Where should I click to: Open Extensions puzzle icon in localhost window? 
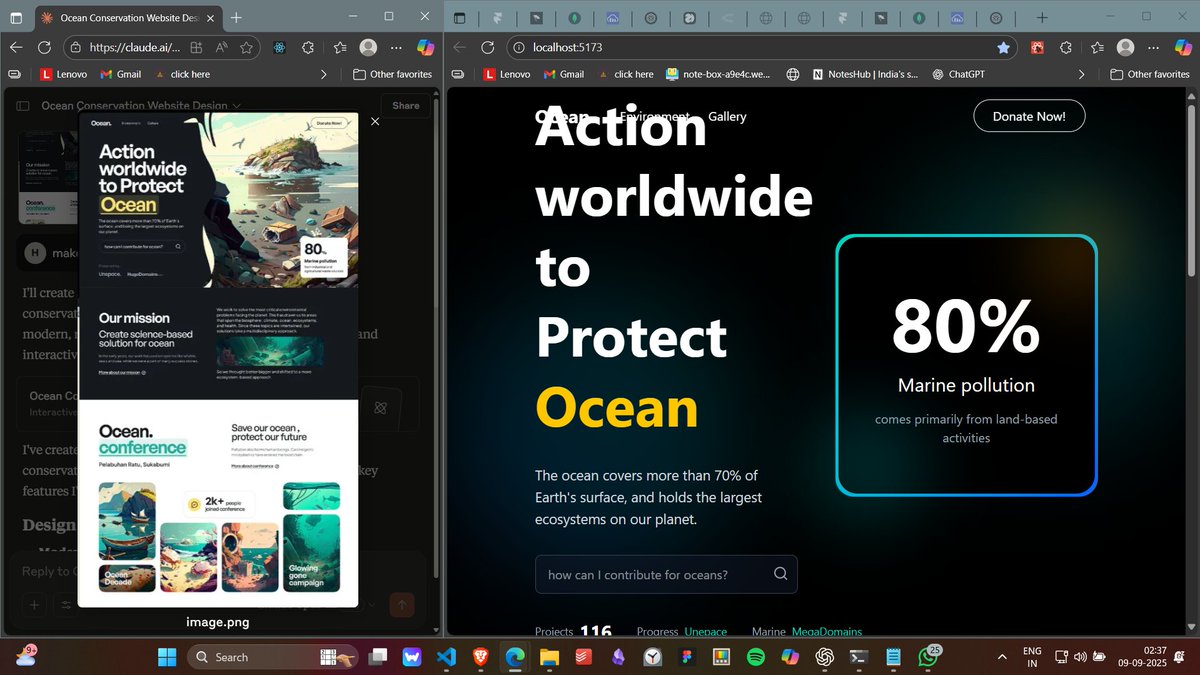[x=1066, y=47]
